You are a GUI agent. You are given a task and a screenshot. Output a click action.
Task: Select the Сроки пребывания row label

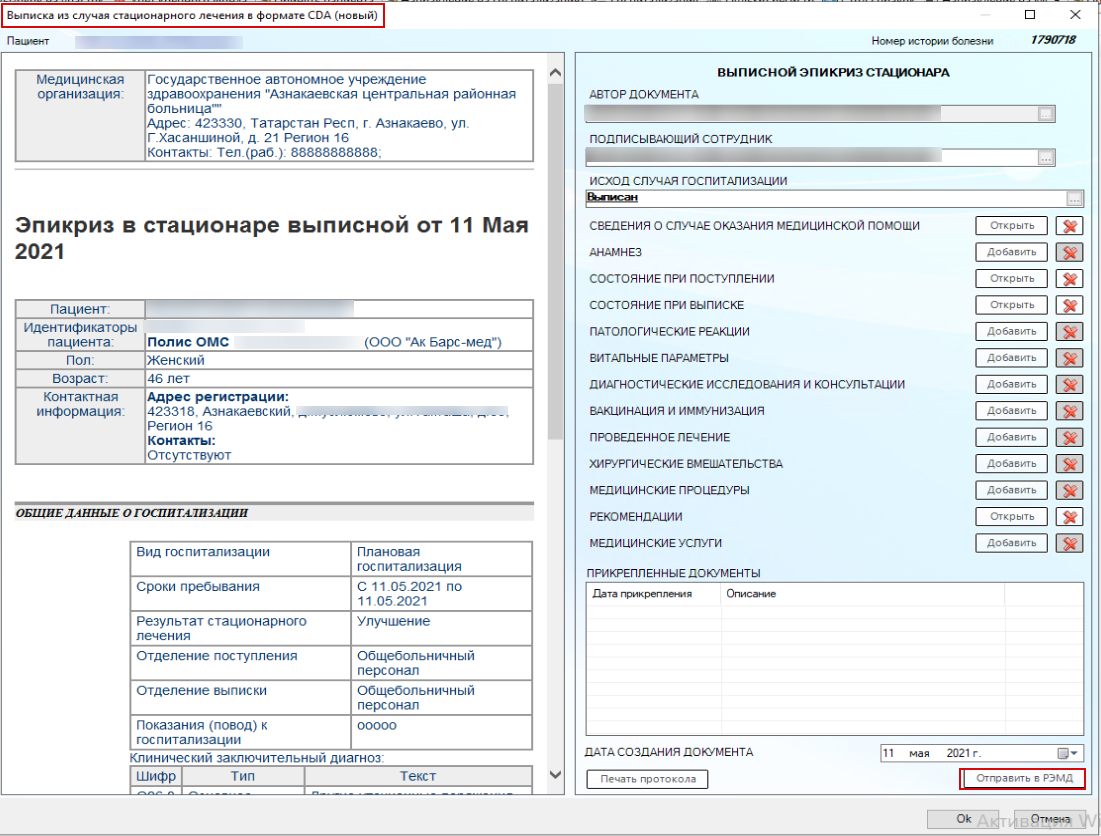(198, 586)
